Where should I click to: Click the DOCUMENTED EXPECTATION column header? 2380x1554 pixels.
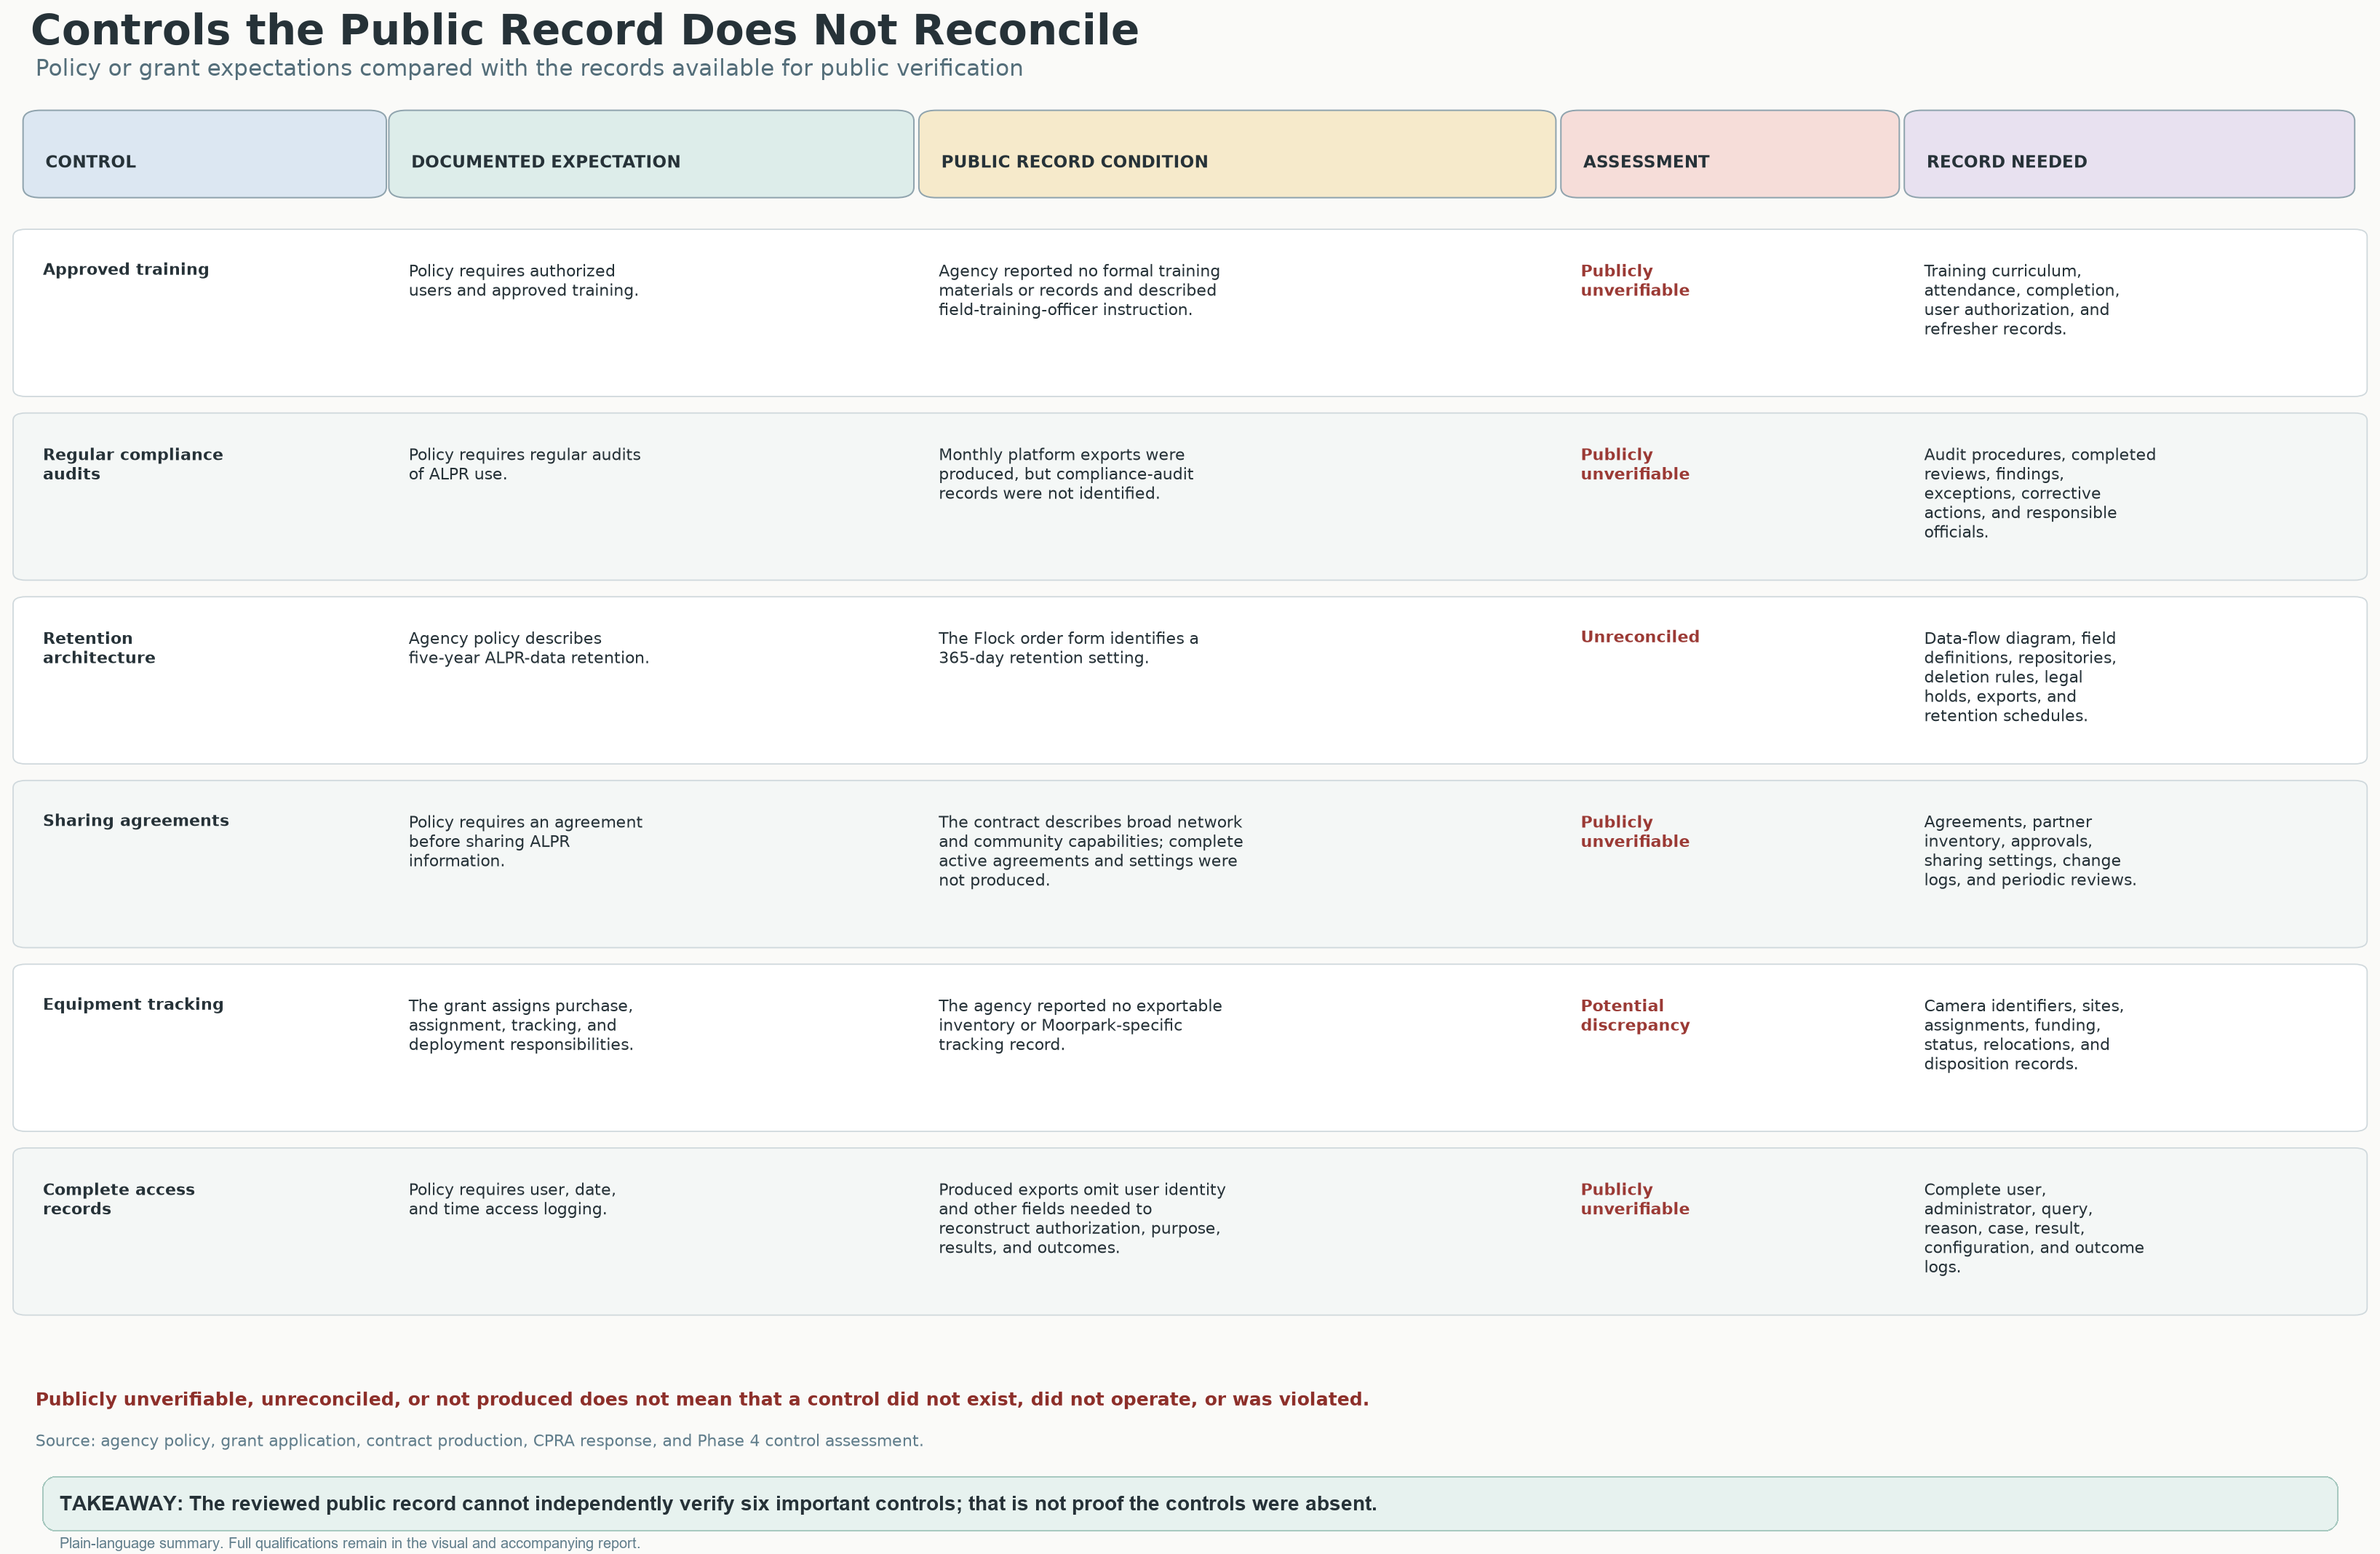(x=651, y=154)
